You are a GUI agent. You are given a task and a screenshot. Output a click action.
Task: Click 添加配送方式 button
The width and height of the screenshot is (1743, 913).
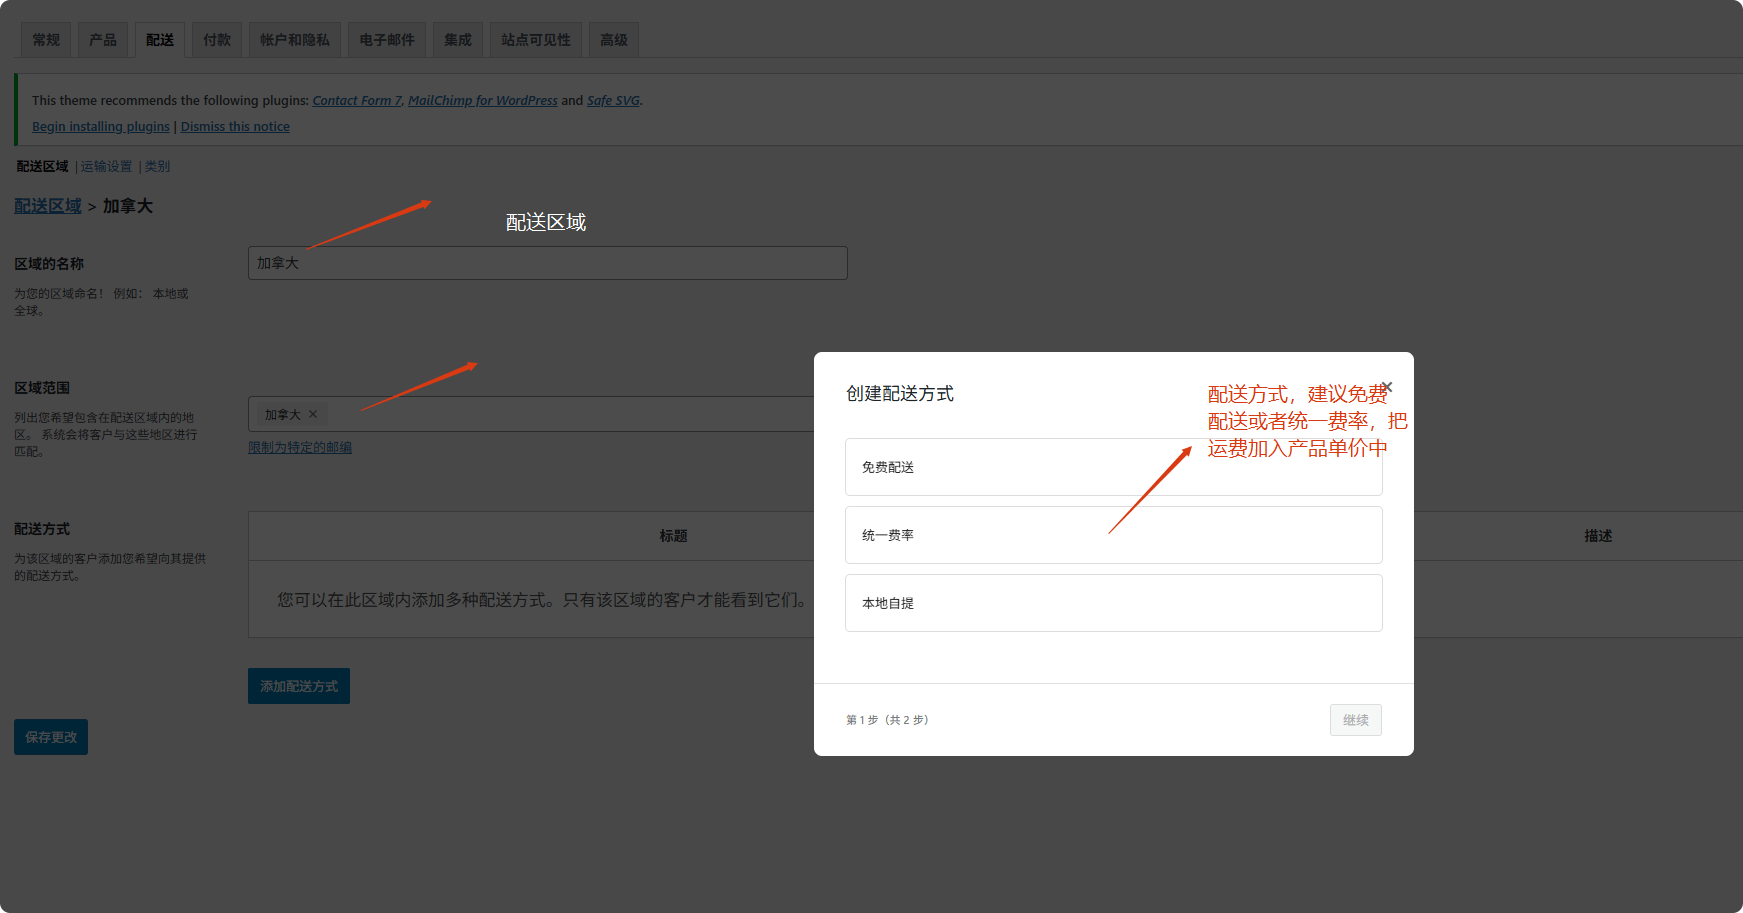(x=299, y=686)
